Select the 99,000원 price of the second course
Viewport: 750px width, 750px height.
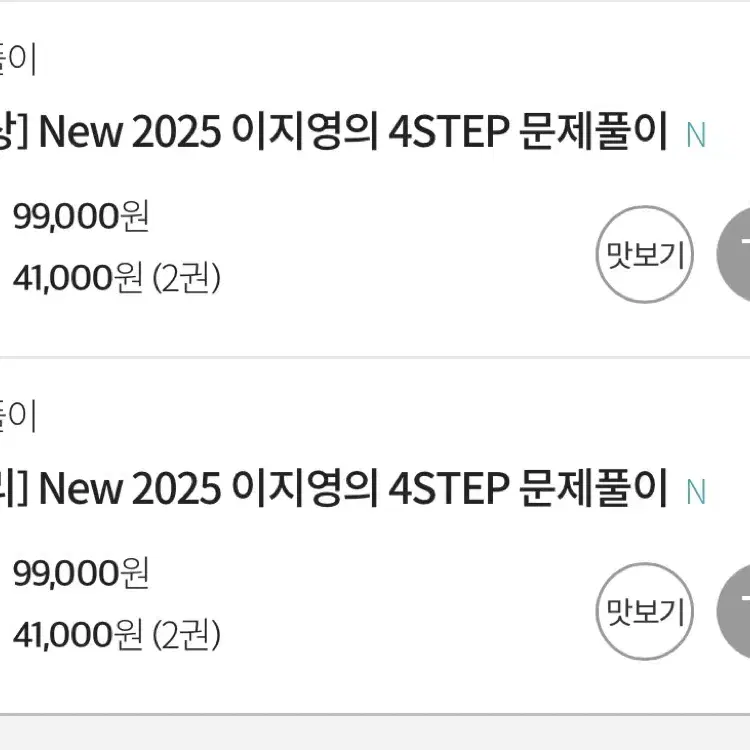(x=81, y=573)
